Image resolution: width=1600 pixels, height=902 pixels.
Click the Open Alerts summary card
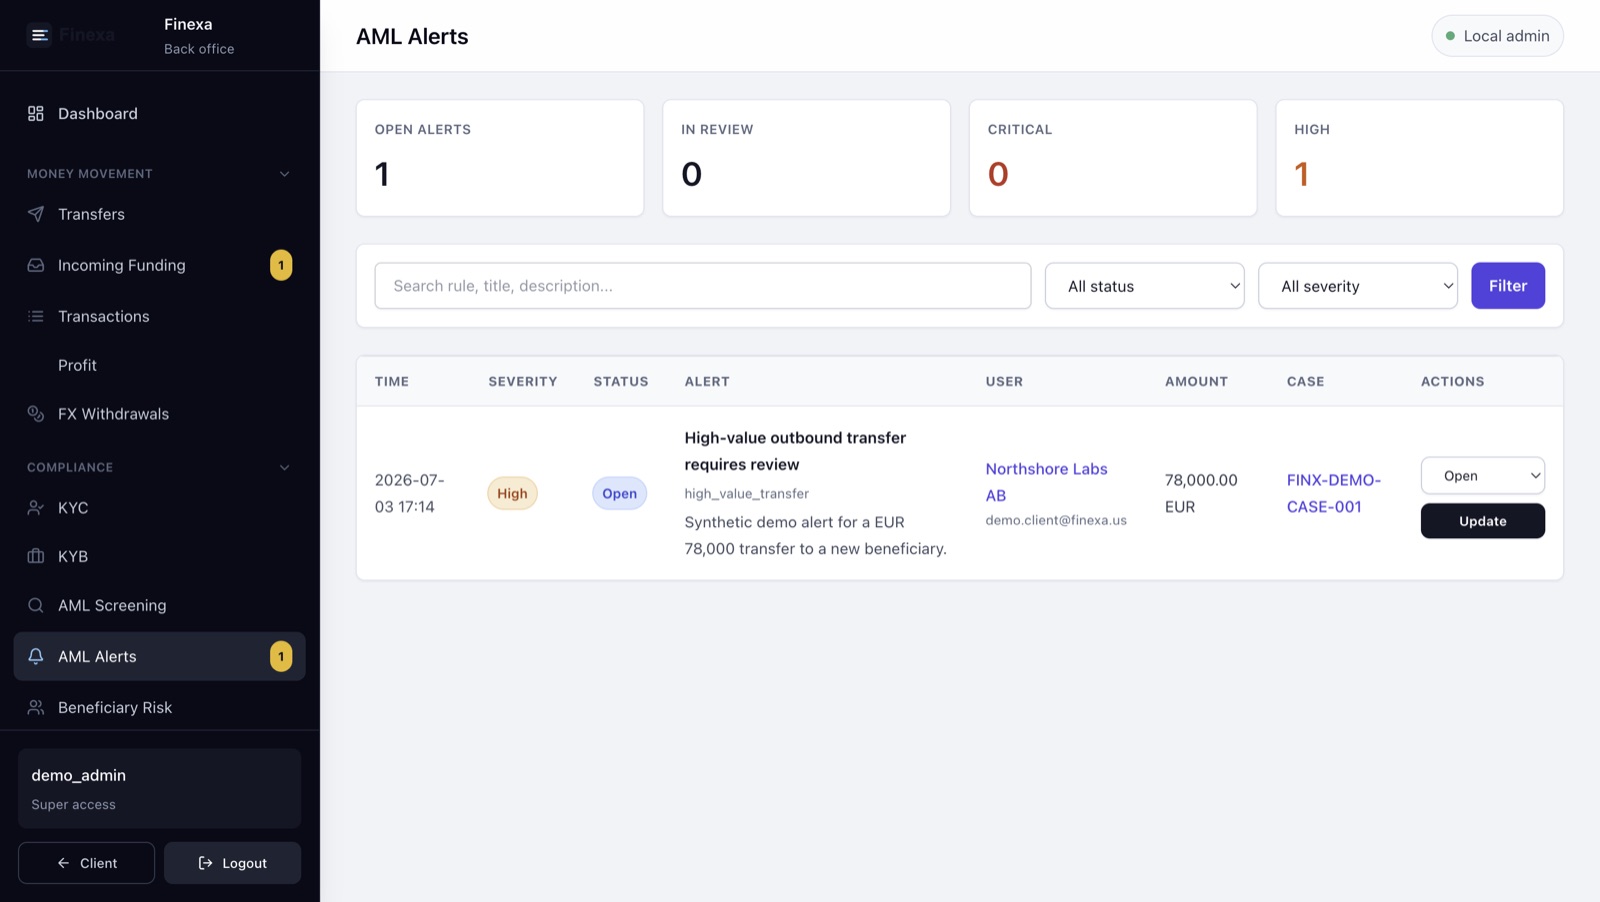(500, 158)
